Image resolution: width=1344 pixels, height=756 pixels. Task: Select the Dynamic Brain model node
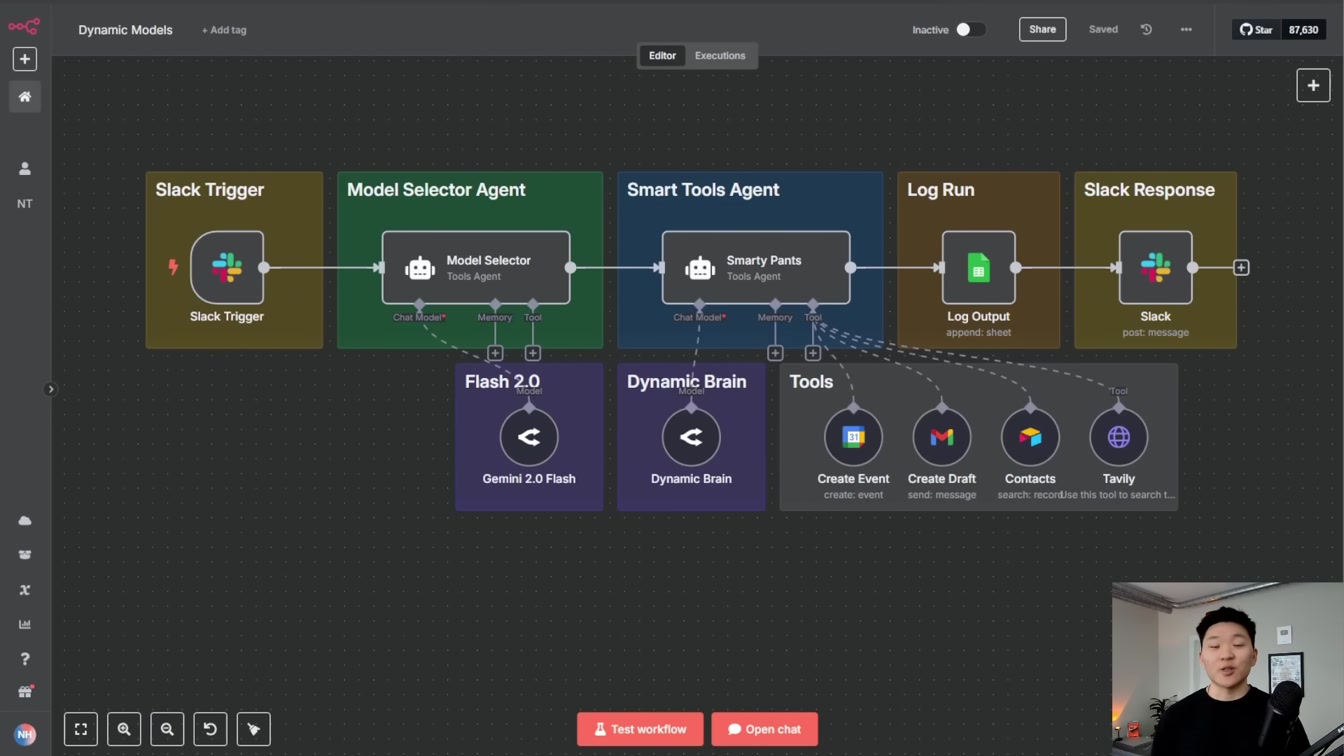(691, 437)
